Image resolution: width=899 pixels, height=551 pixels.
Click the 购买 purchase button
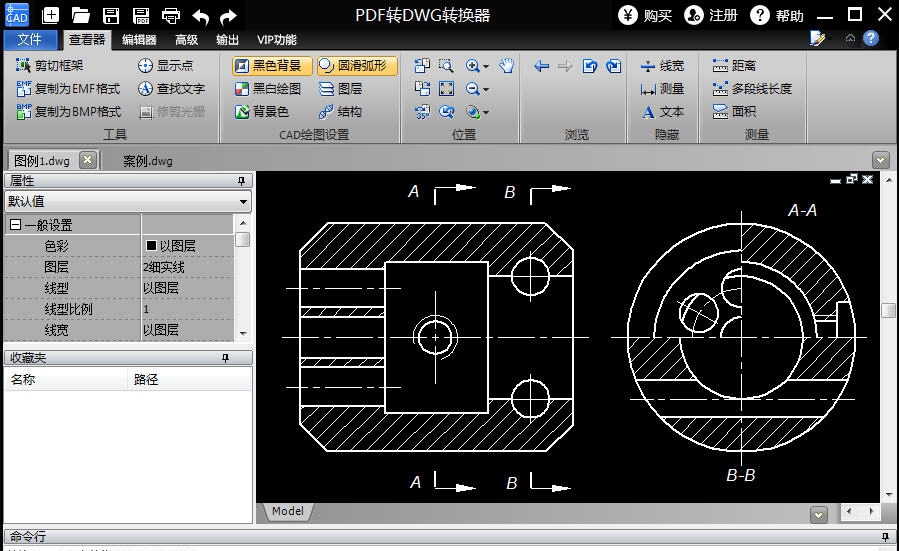646,15
